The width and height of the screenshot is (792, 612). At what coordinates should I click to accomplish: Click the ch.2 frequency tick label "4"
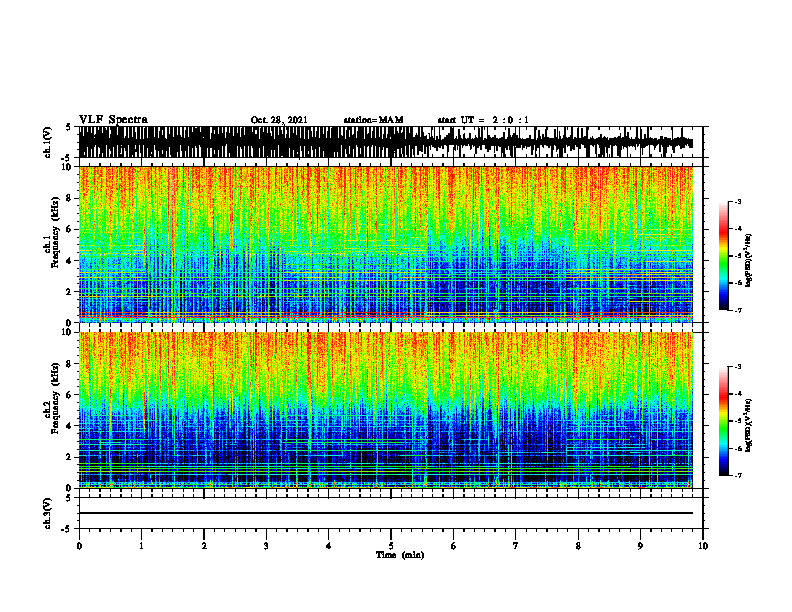(x=71, y=426)
